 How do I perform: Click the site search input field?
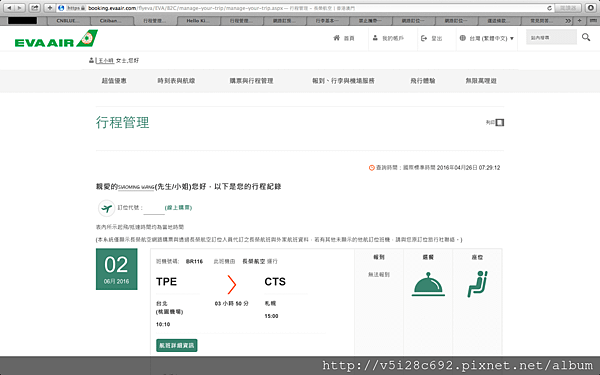(x=551, y=38)
